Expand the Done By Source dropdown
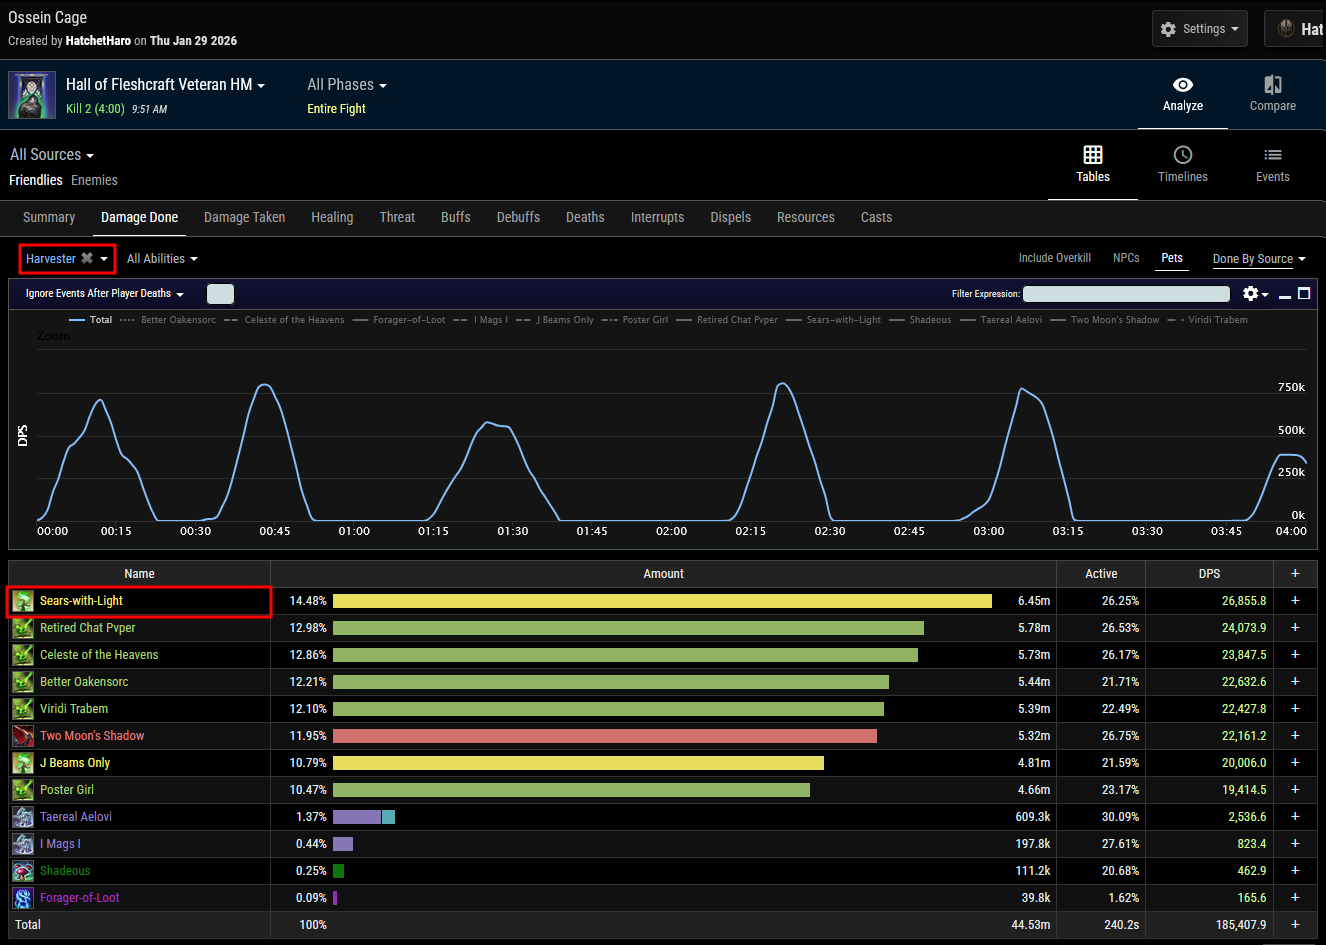1326x945 pixels. click(1259, 259)
